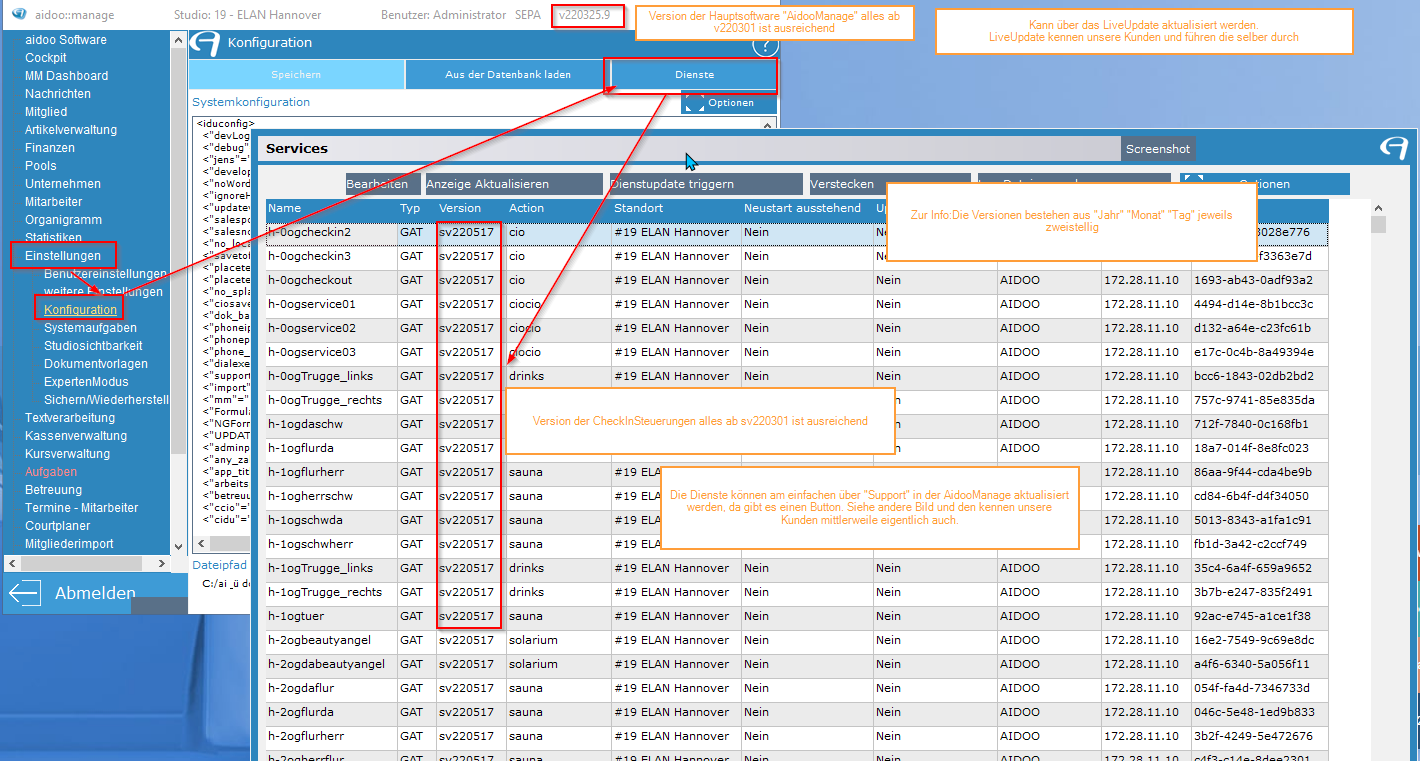Select service row h-2ogbeautyangel

click(797, 640)
